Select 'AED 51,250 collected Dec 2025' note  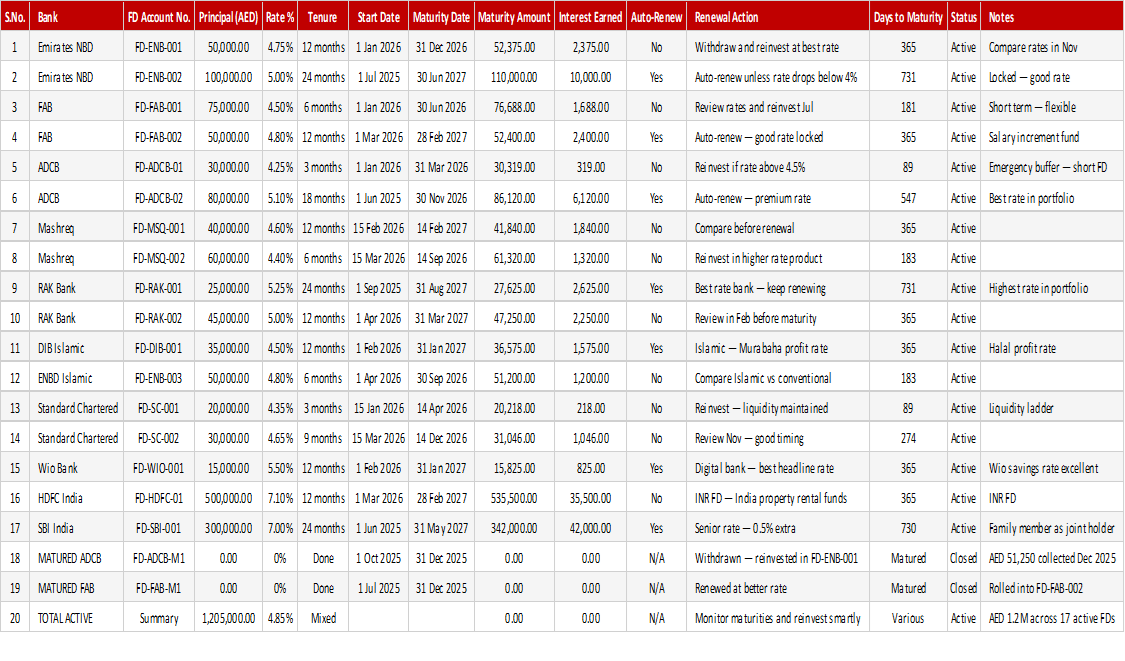pos(1052,558)
